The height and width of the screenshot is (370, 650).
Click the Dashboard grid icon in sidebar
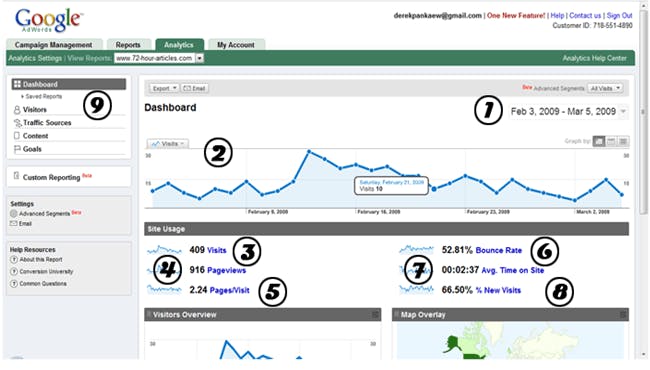(17, 84)
